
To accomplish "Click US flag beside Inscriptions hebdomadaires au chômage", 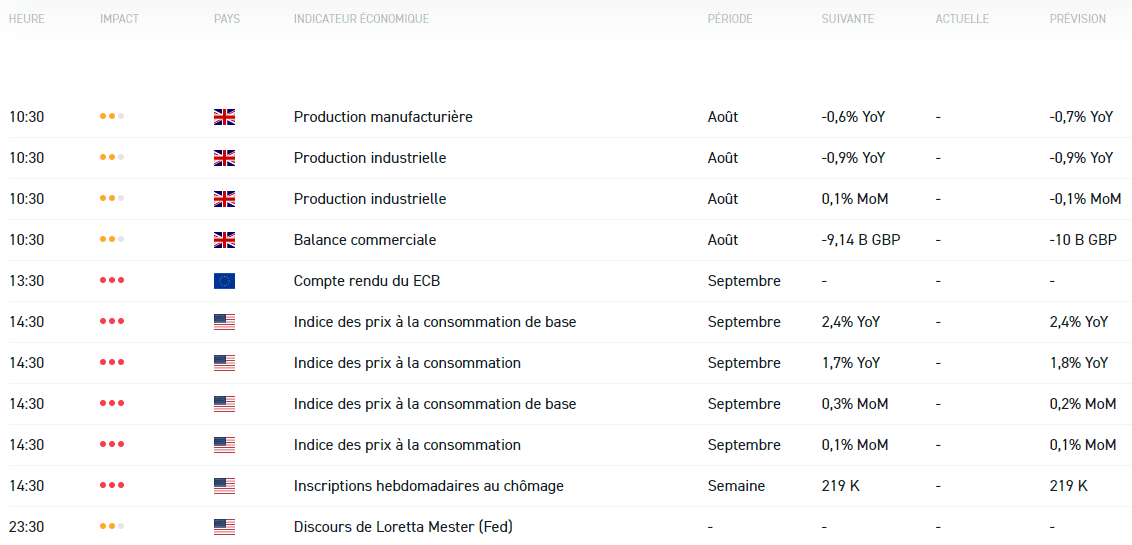I will 224,486.
